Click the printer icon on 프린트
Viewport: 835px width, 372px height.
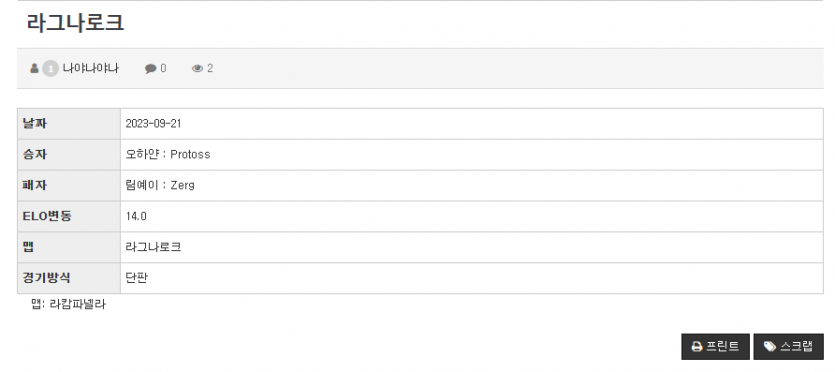click(697, 347)
